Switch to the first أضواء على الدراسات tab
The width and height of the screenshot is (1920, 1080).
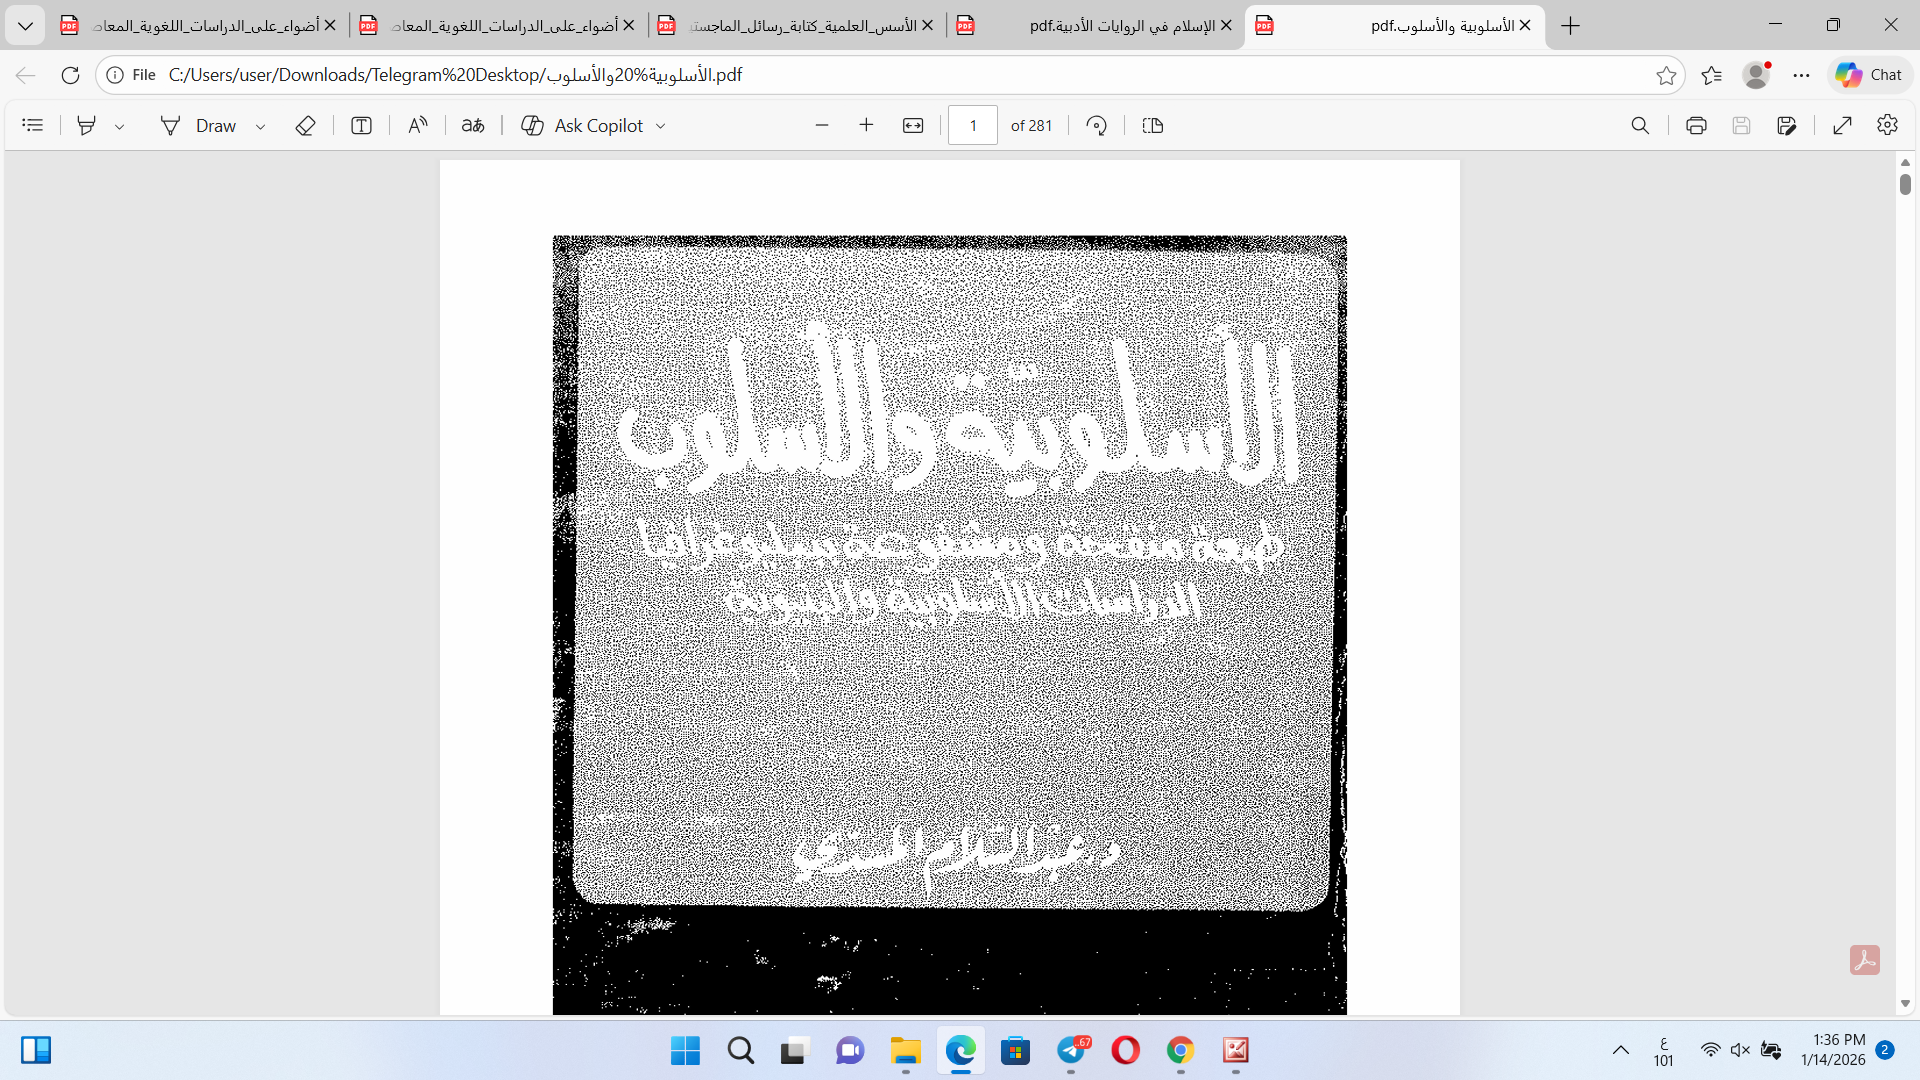tap(199, 25)
